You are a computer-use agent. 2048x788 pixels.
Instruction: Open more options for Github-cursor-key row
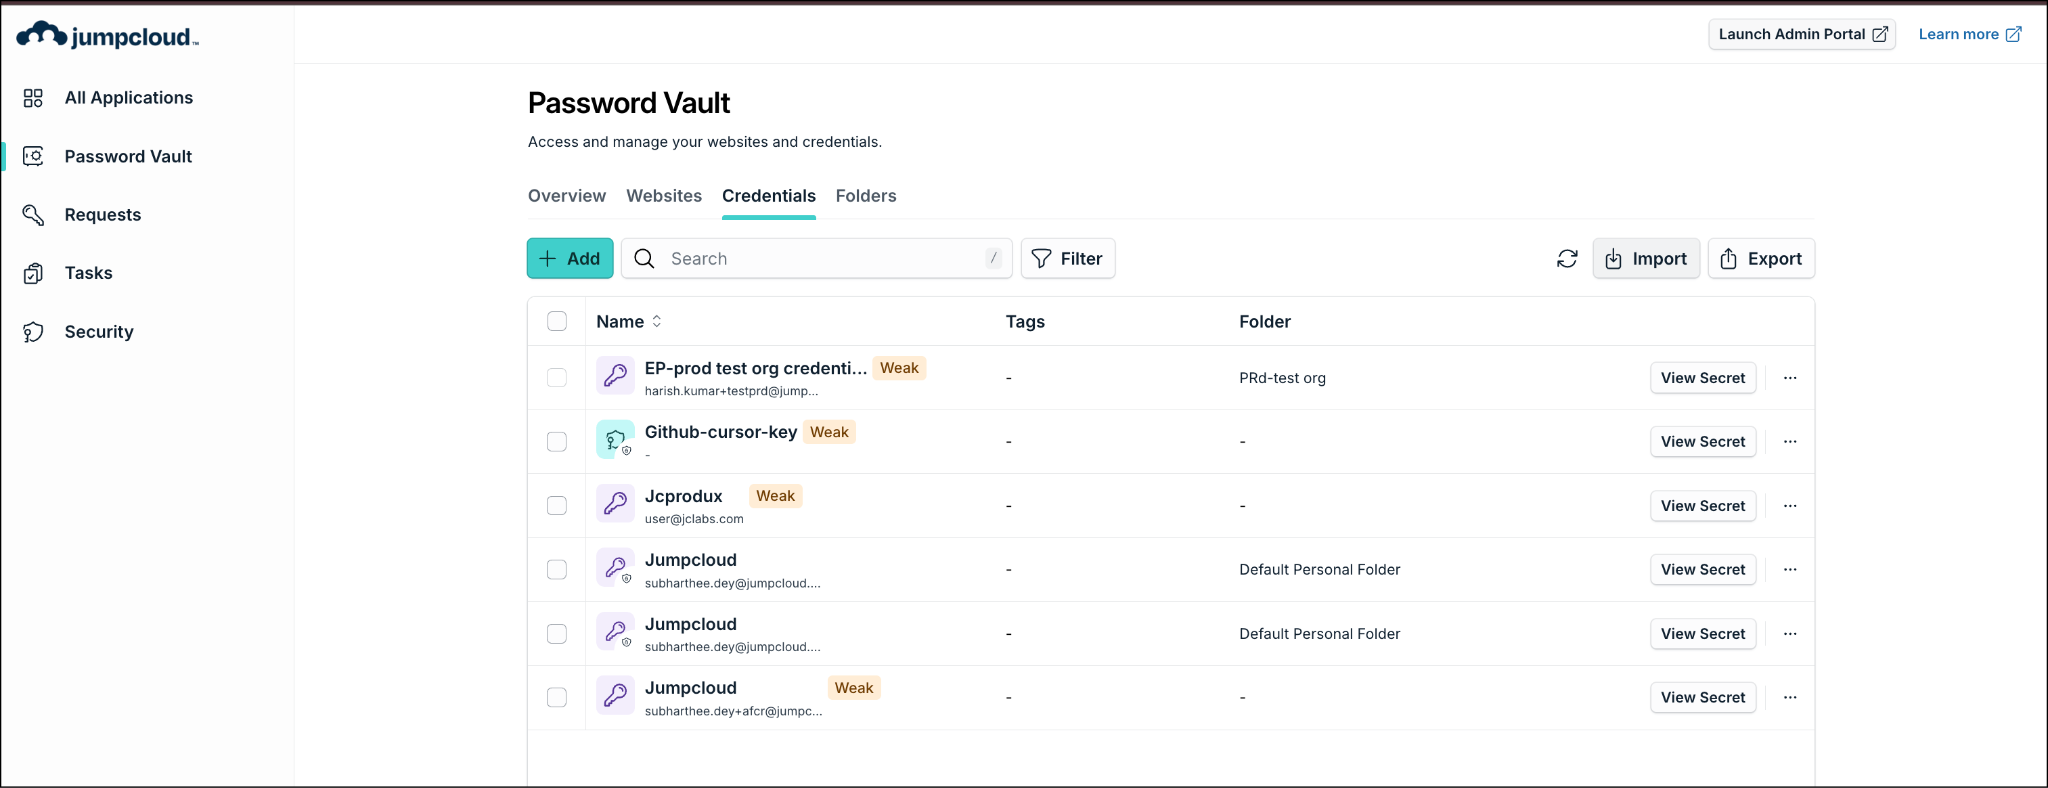(x=1790, y=442)
